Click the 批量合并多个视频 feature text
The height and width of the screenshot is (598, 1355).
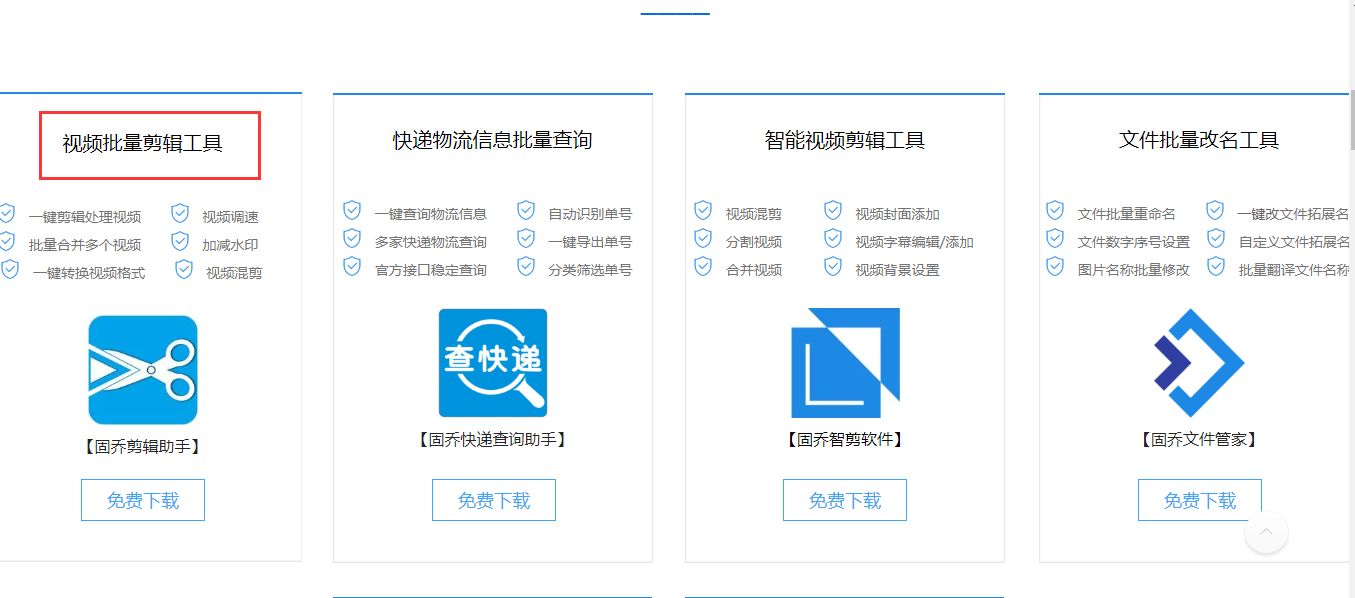click(85, 245)
